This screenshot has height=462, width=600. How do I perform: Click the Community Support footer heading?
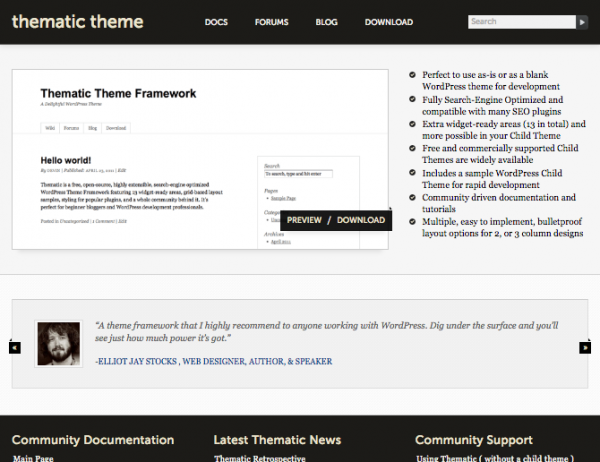(x=474, y=440)
